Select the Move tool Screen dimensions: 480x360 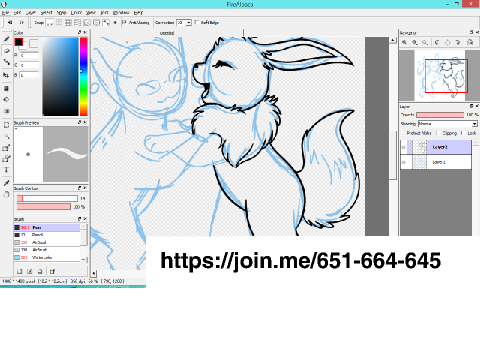pyautogui.click(x=6, y=75)
